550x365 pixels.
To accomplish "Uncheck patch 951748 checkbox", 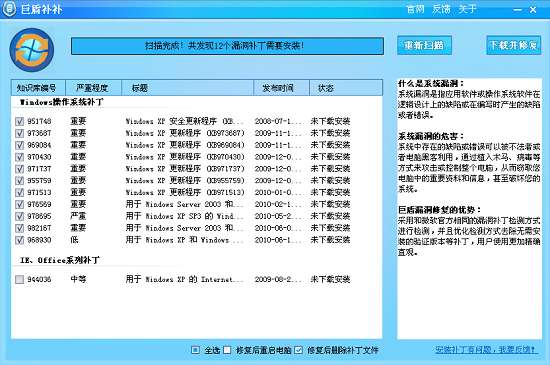I will [x=19, y=121].
